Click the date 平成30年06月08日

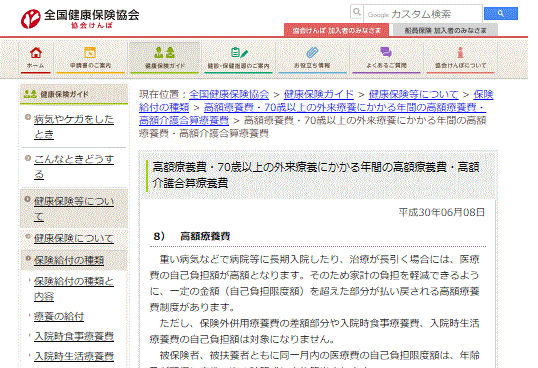click(x=442, y=212)
